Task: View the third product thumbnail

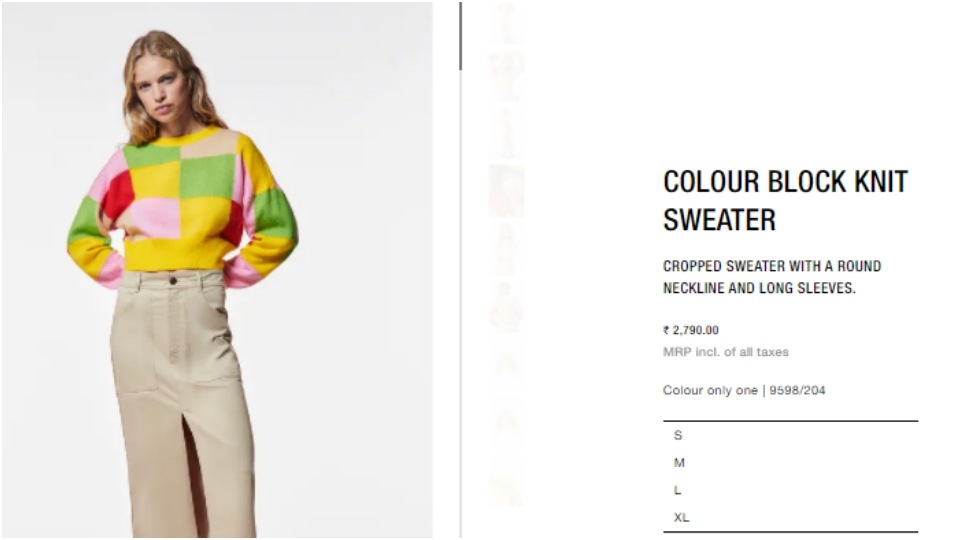Action: click(506, 133)
